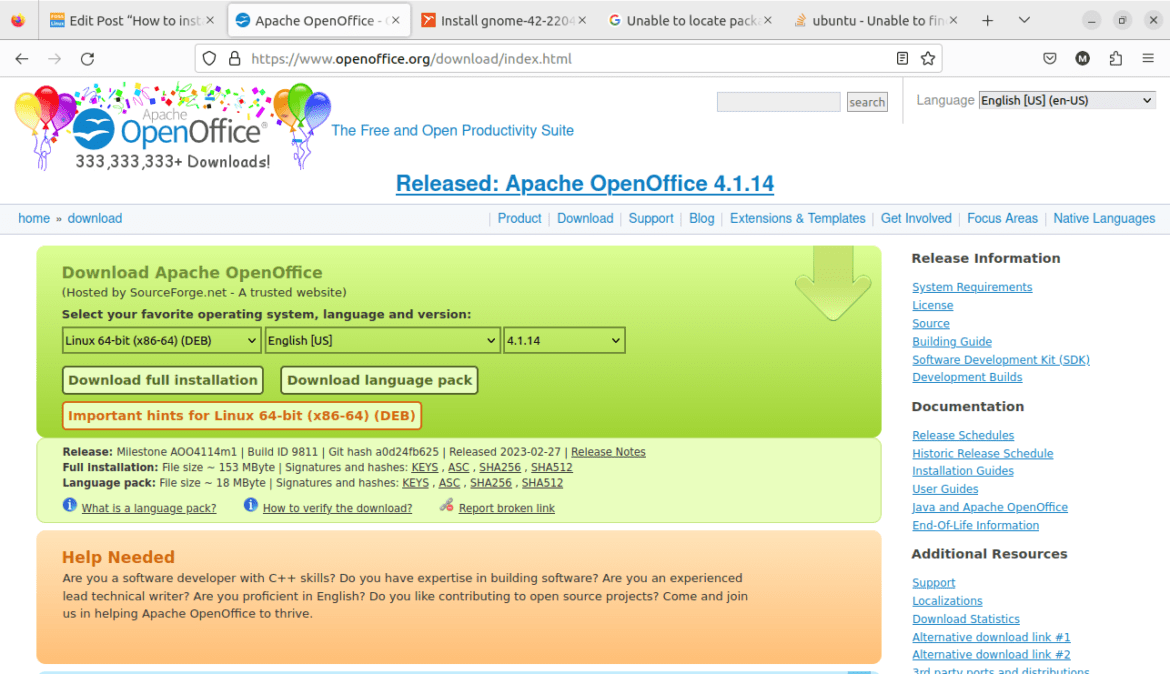Save the page to Pocket
The image size is (1170, 674).
click(1050, 58)
